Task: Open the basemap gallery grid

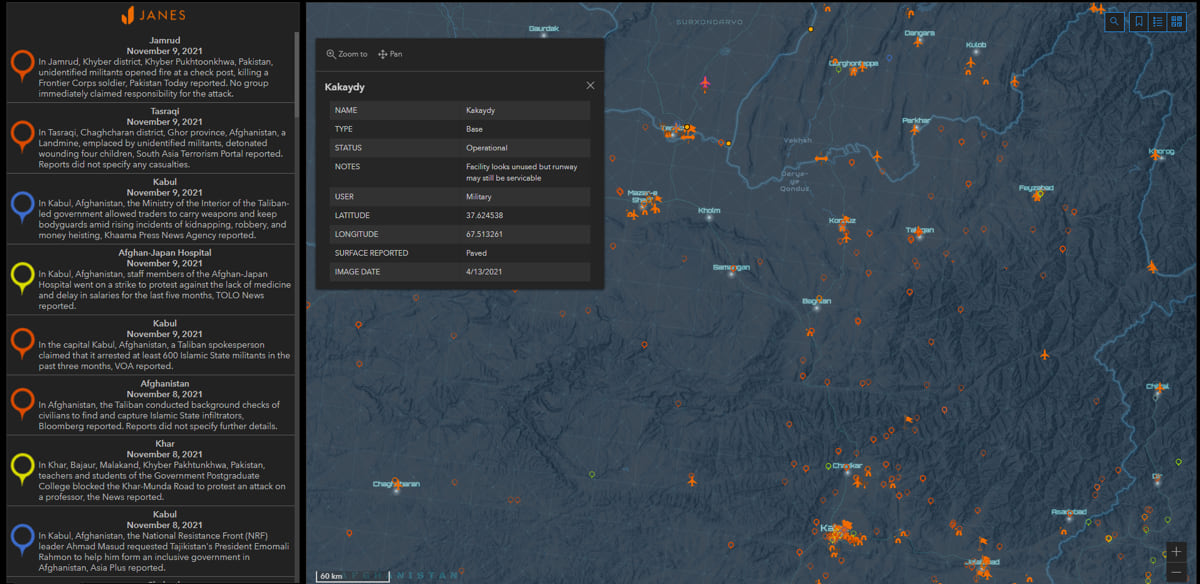Action: pyautogui.click(x=1177, y=21)
